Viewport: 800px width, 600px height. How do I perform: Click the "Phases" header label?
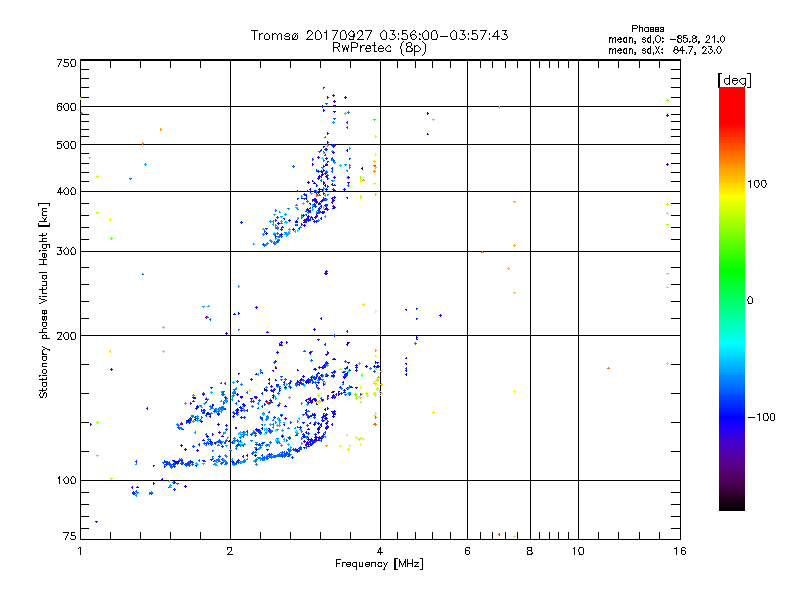click(x=647, y=29)
